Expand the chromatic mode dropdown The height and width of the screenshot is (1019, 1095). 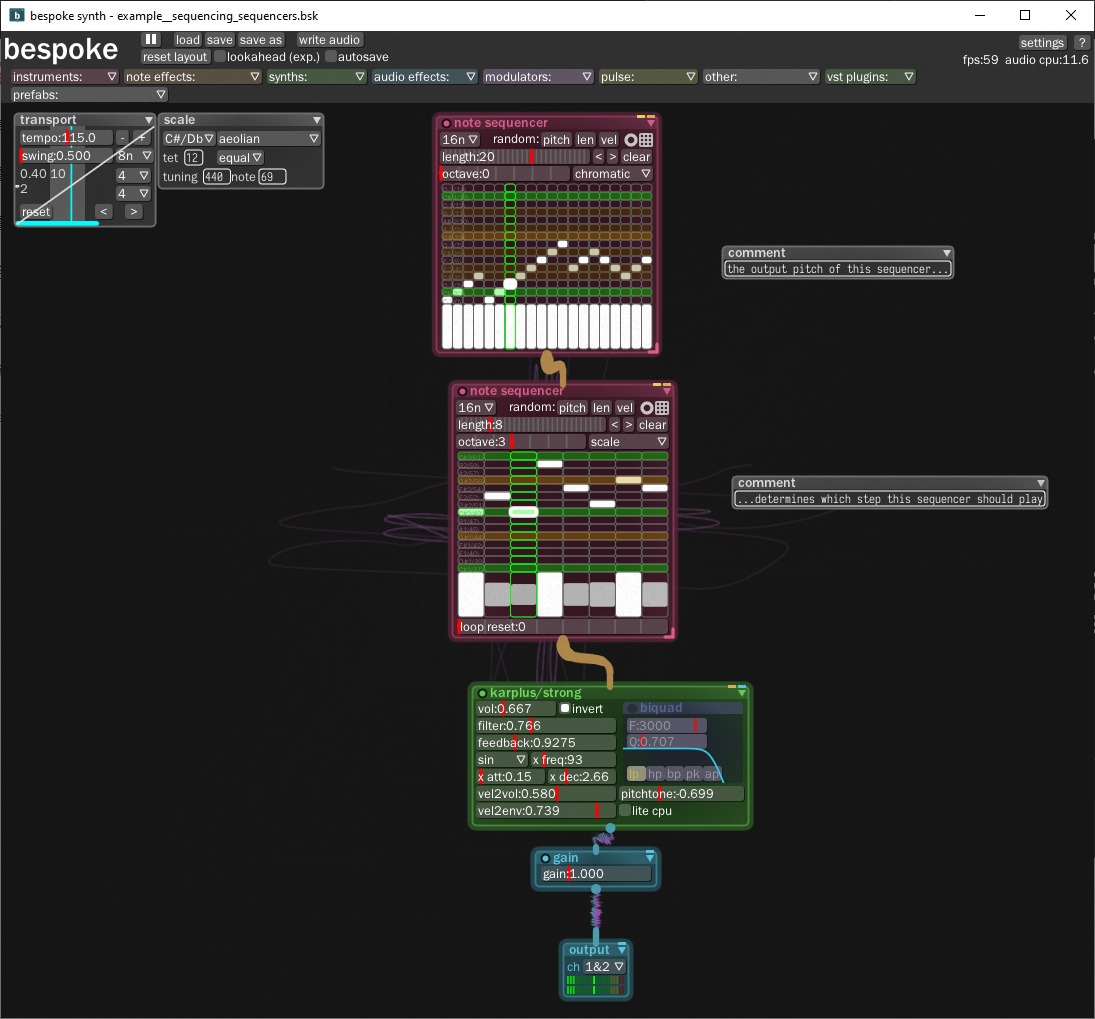[612, 174]
